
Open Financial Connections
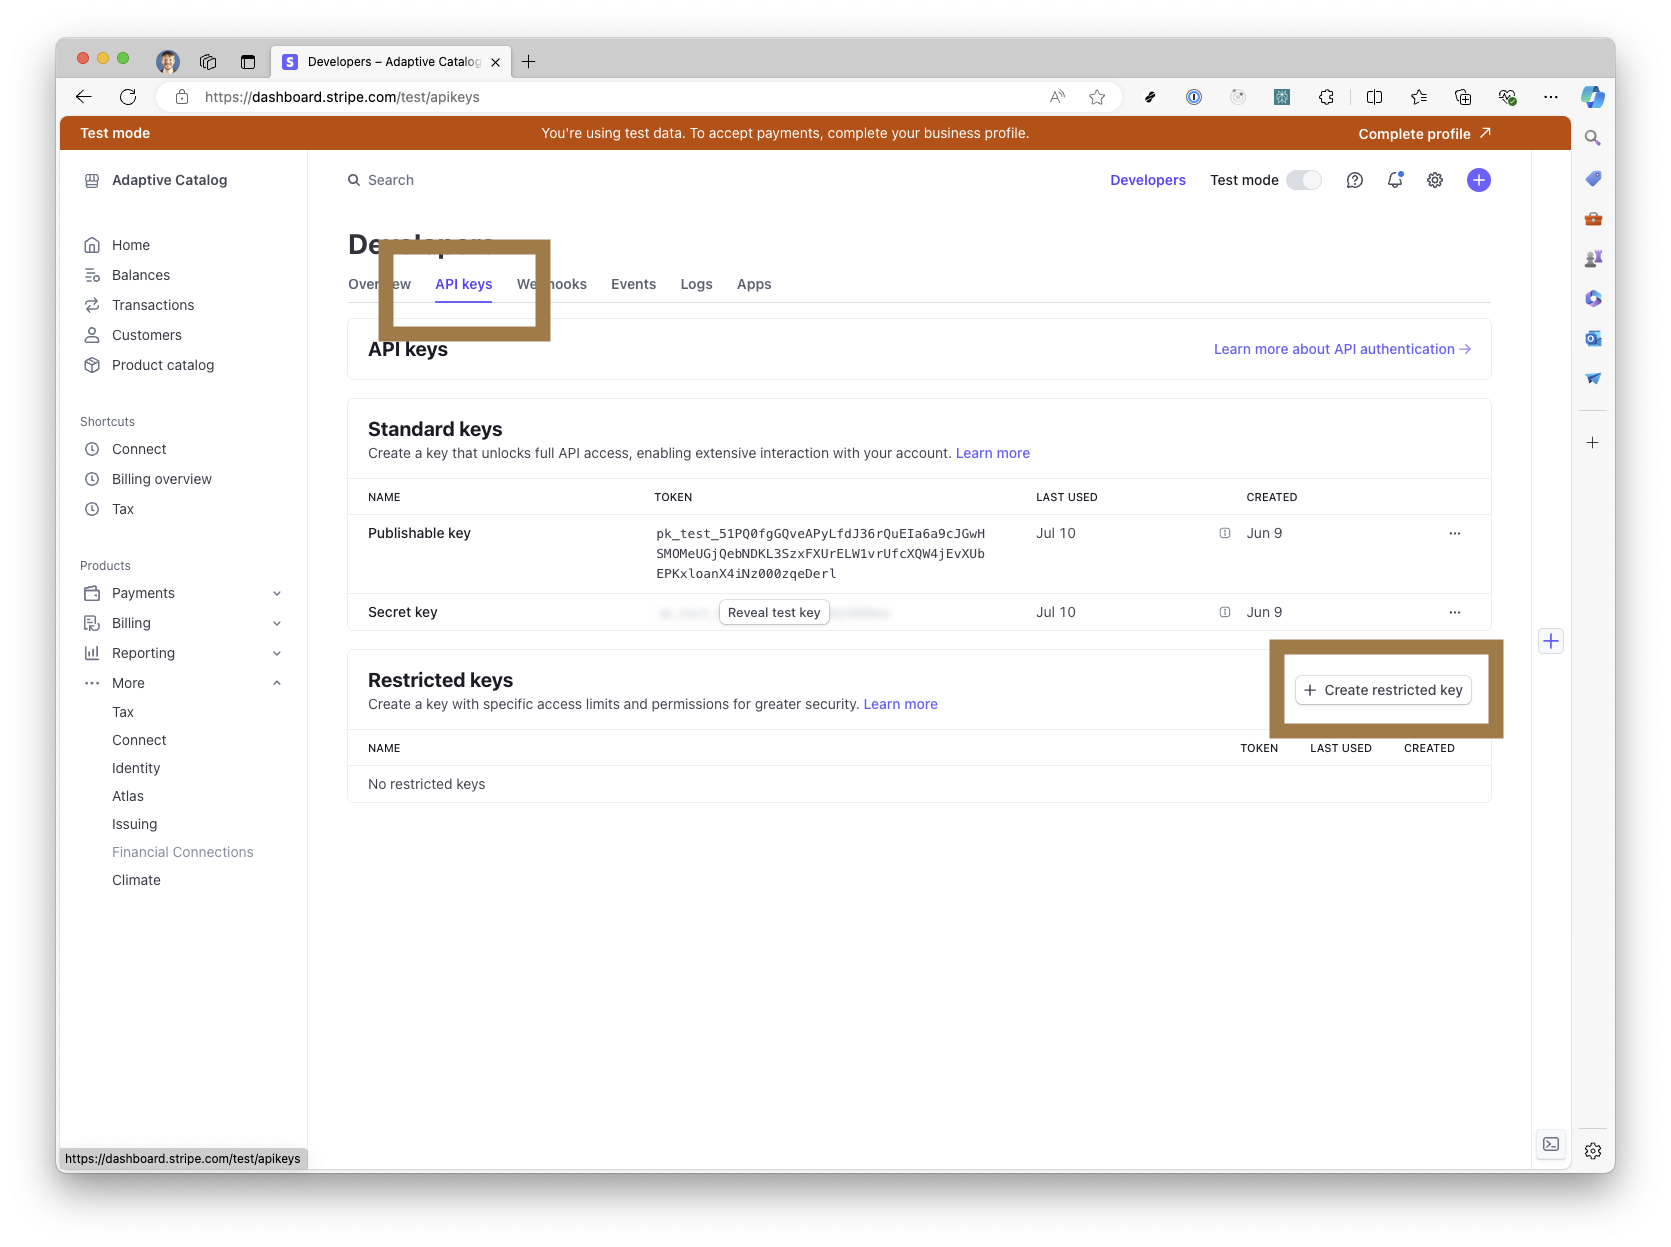183,852
